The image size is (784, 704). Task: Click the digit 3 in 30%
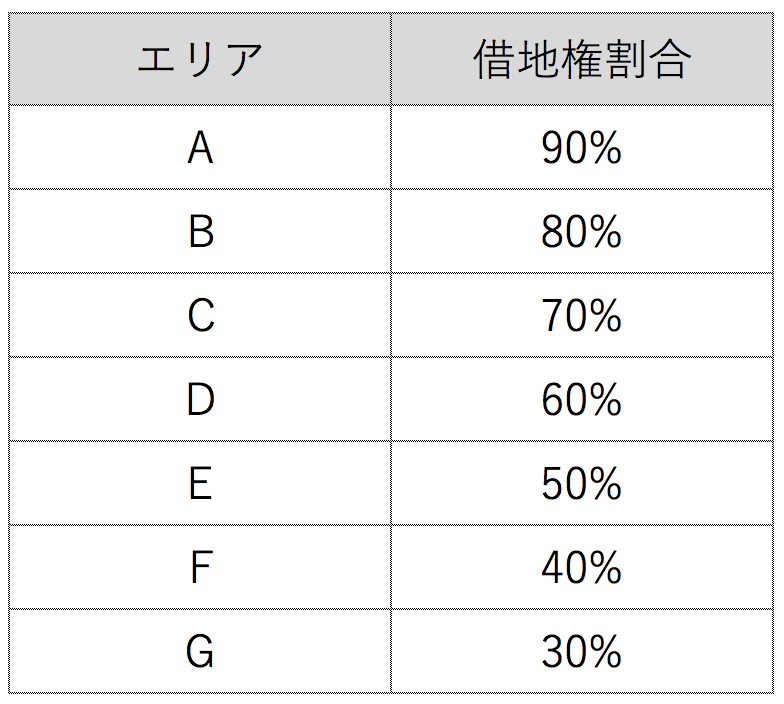[552, 652]
